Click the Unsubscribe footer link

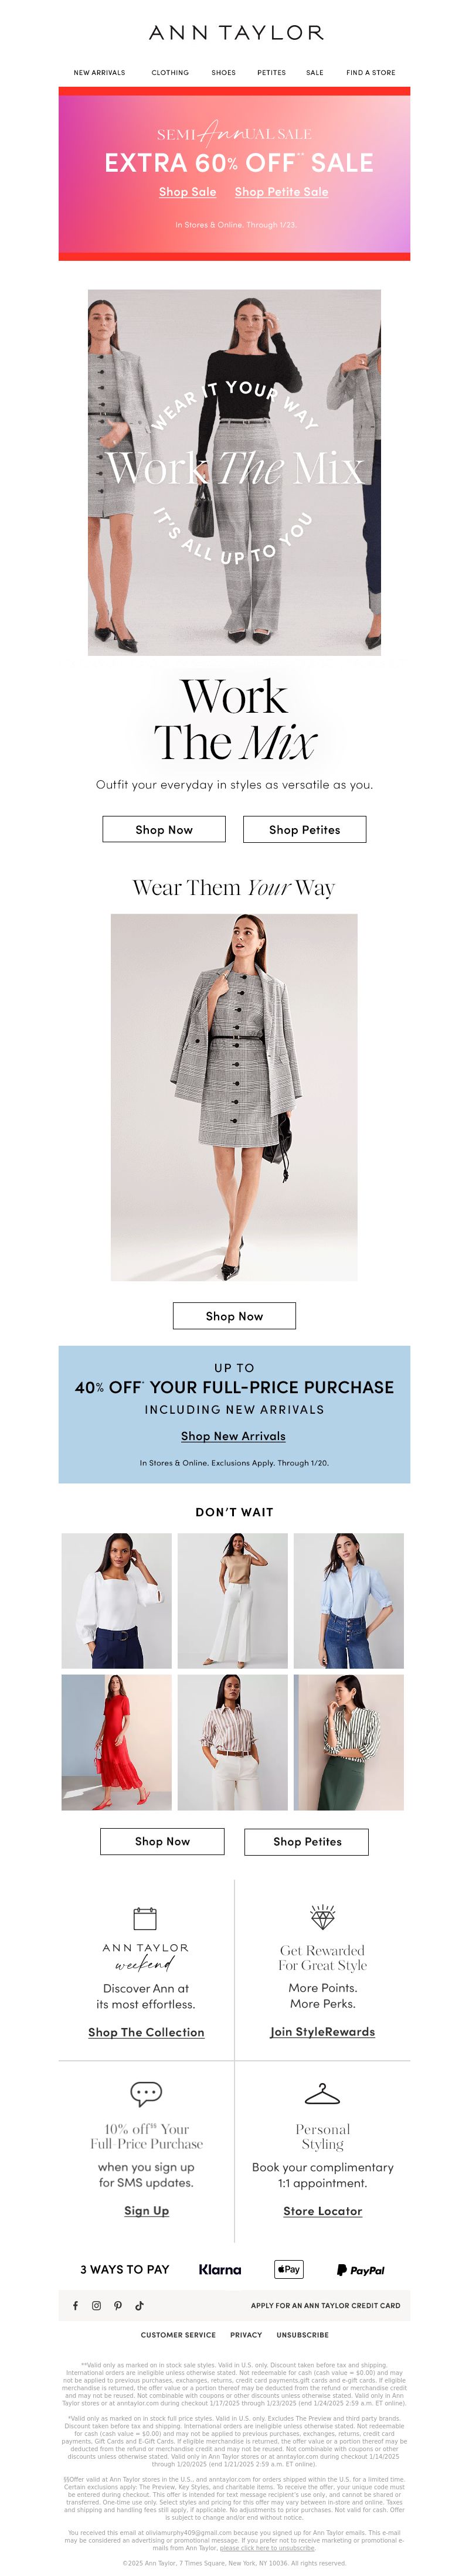[302, 2334]
